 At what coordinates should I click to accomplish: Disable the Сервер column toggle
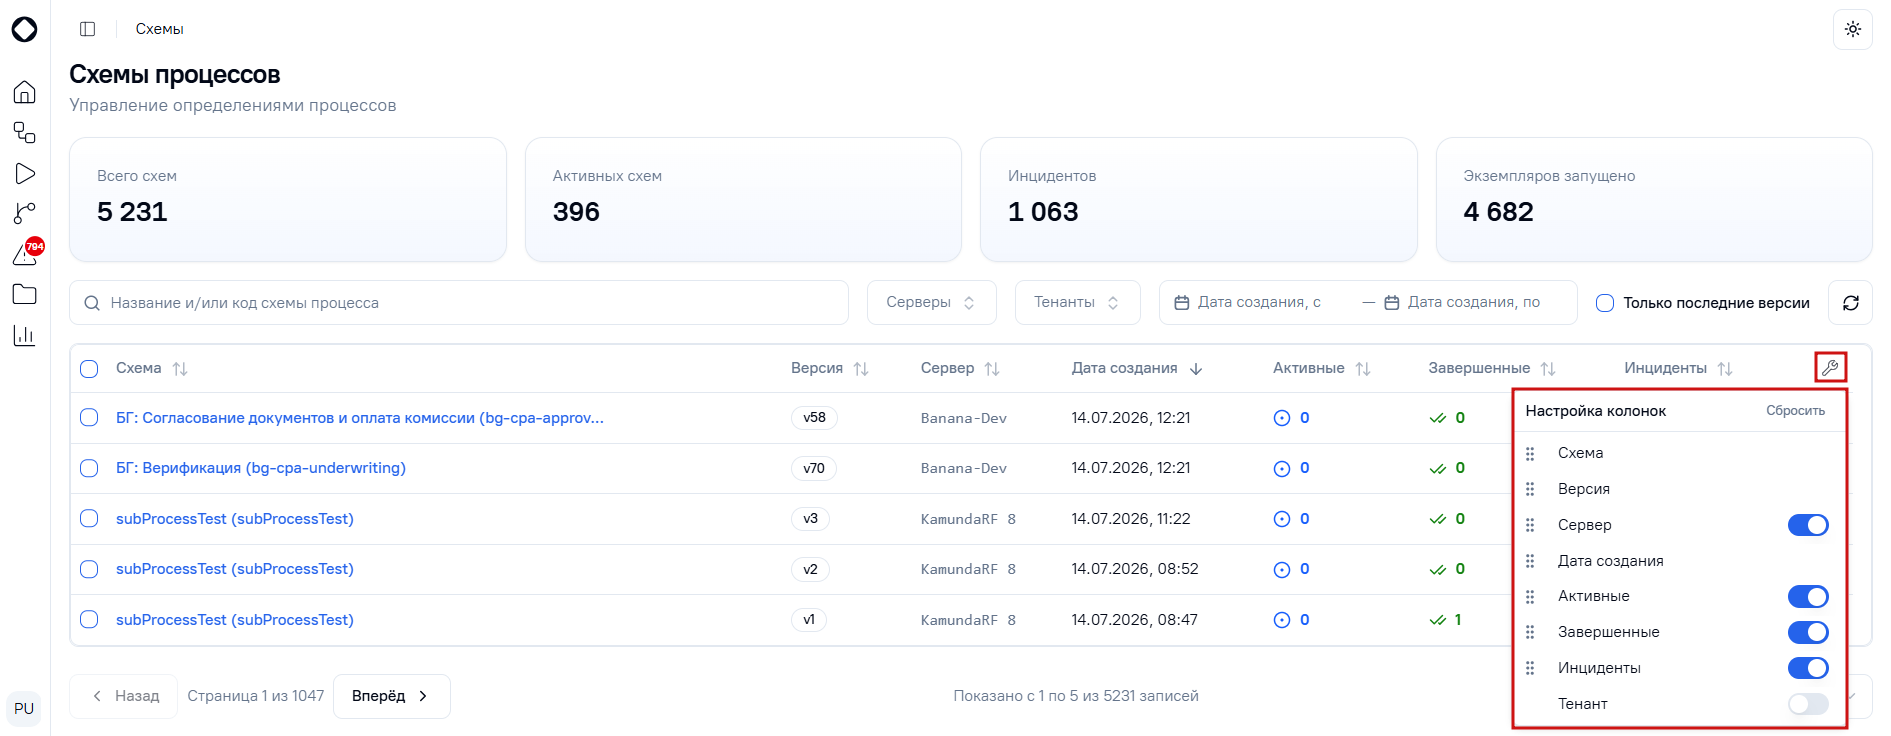click(1808, 525)
